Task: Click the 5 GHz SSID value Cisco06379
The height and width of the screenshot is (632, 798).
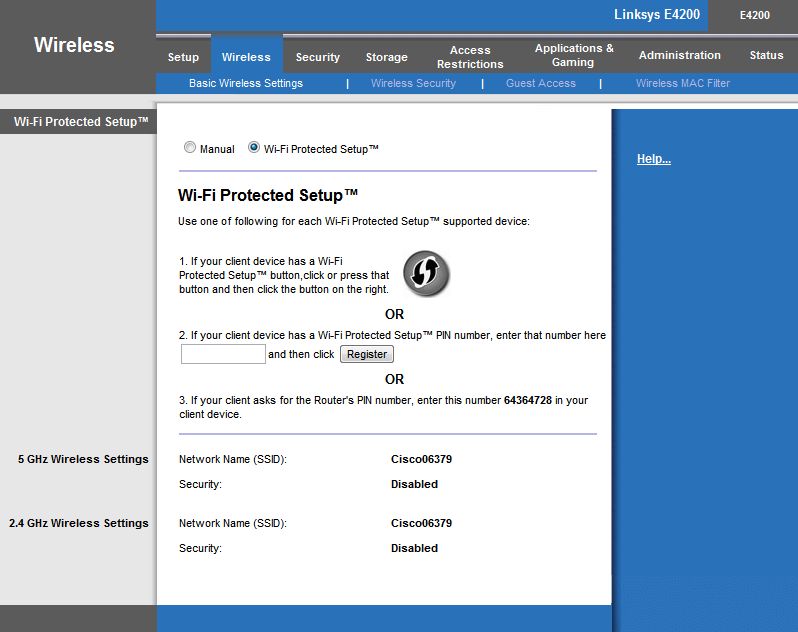Action: [x=421, y=459]
